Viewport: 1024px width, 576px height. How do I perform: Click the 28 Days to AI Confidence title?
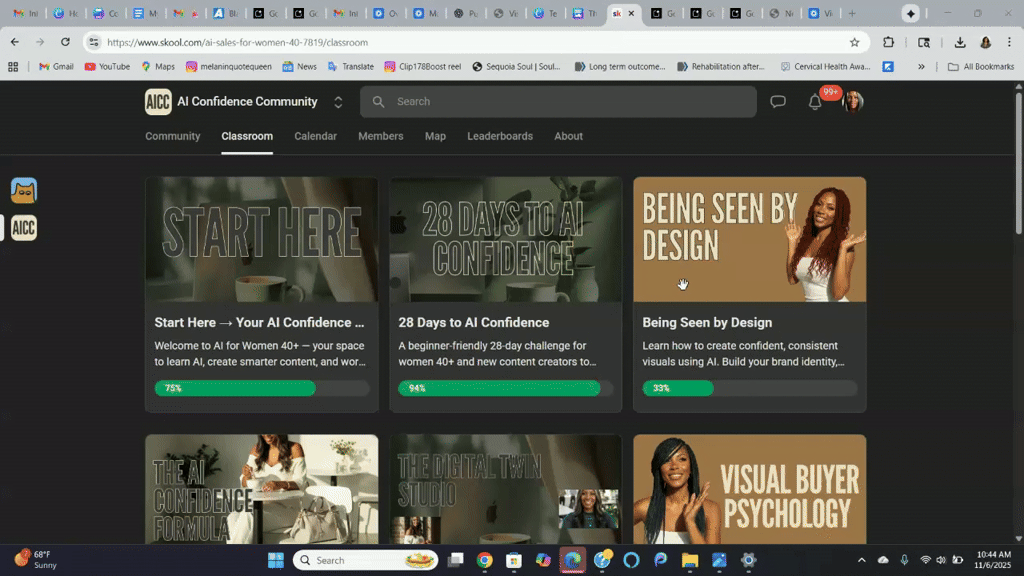click(x=473, y=323)
